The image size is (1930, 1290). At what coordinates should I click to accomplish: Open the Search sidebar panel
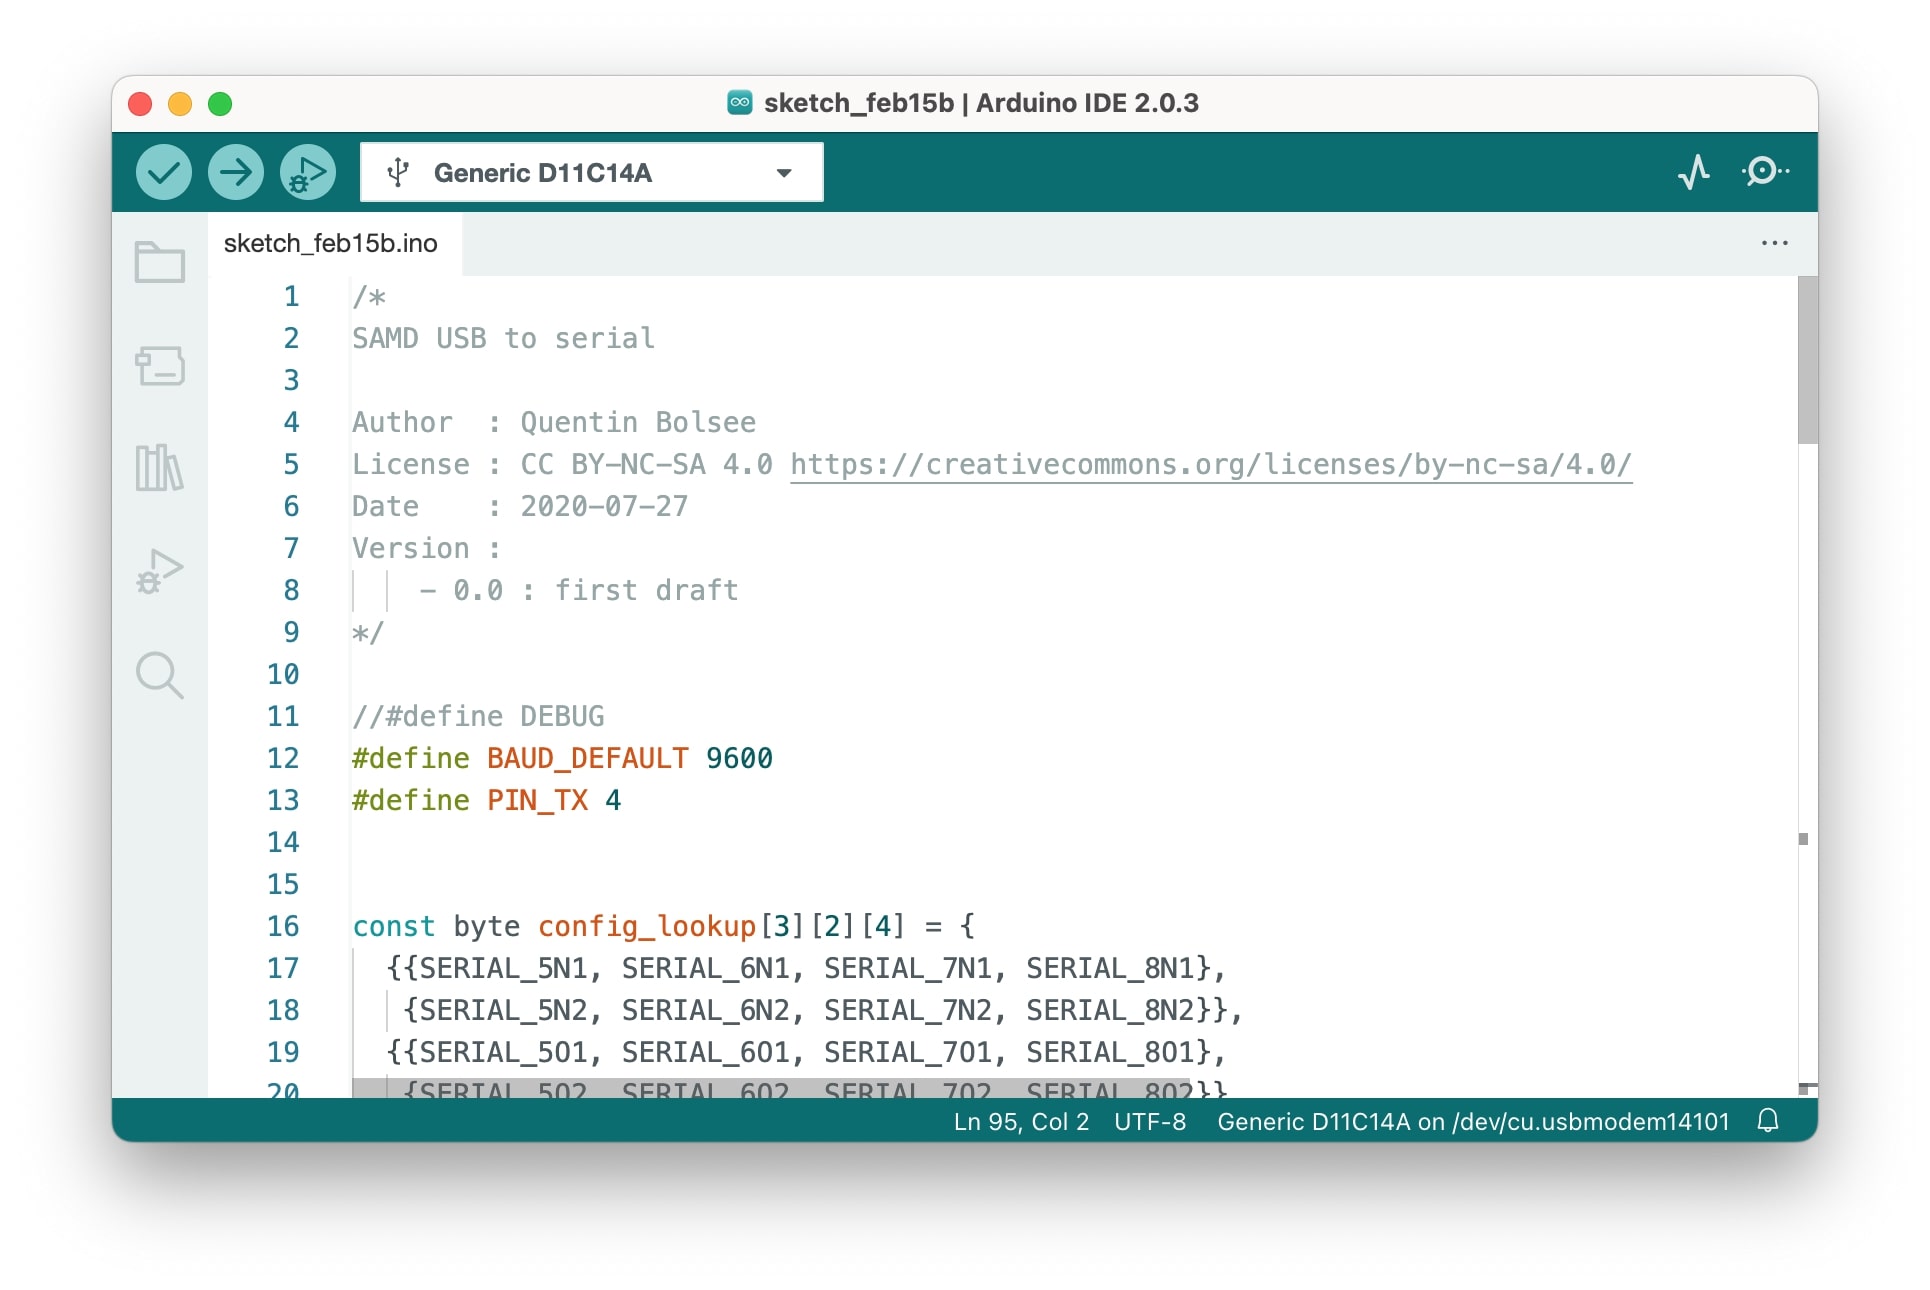coord(160,675)
